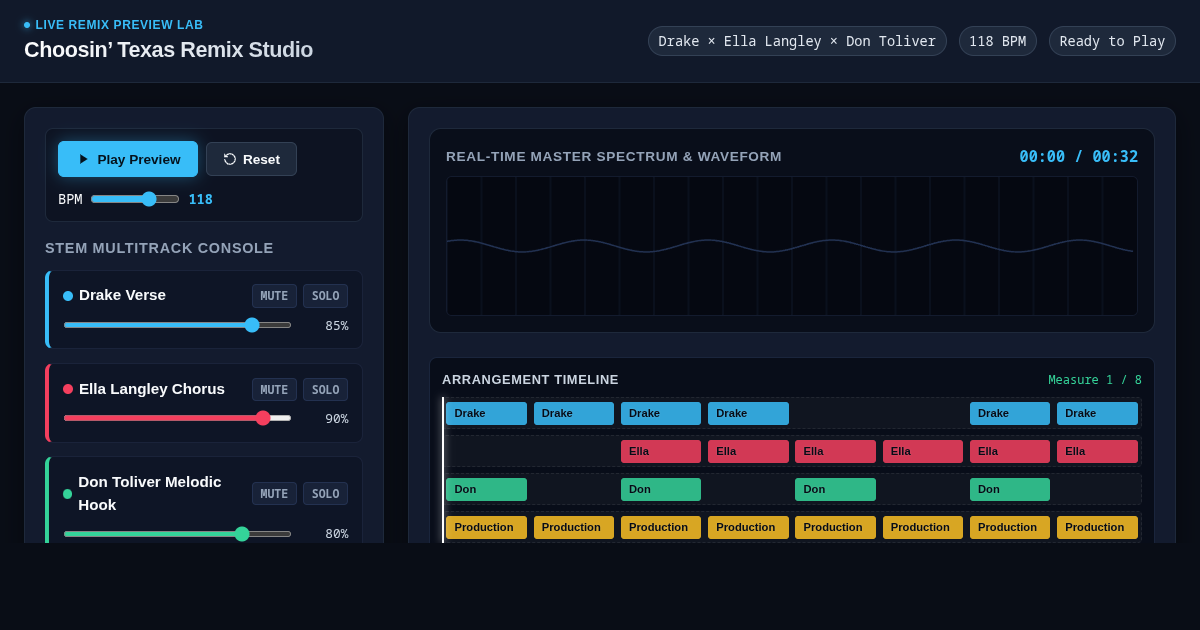The width and height of the screenshot is (1200, 630).
Task: Select the first Drake clip in timeline
Action: (486, 413)
